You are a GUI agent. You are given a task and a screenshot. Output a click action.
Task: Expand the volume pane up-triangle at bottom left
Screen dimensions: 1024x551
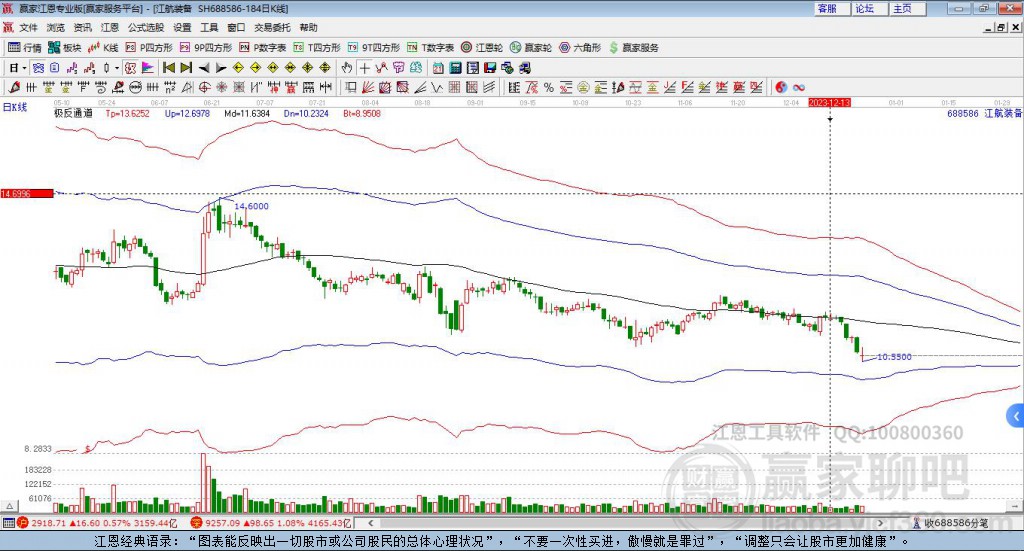(9, 506)
